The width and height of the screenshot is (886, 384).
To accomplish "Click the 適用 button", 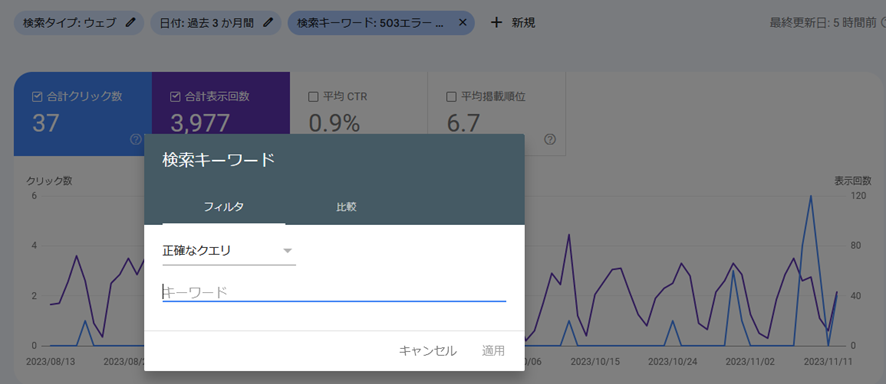I will [493, 351].
